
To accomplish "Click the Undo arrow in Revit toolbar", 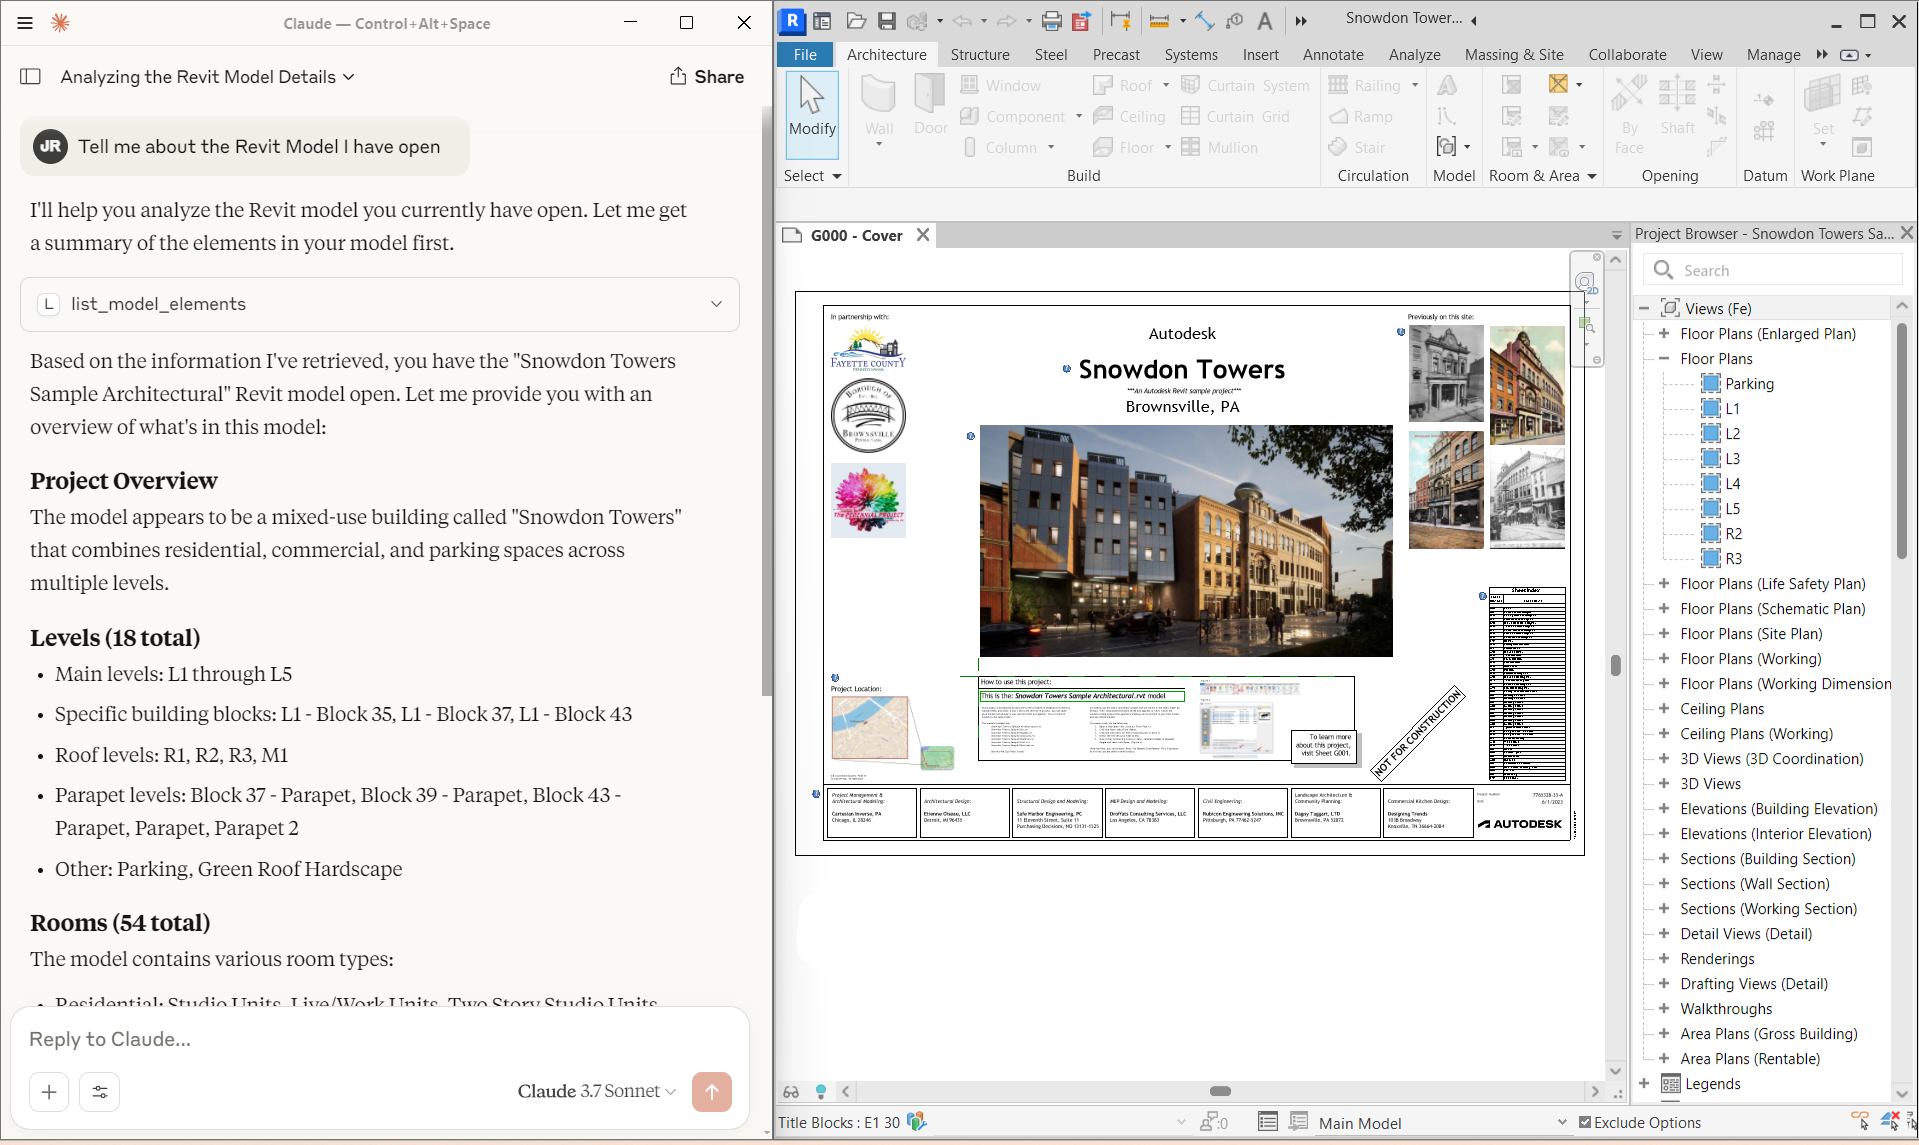I will (962, 20).
